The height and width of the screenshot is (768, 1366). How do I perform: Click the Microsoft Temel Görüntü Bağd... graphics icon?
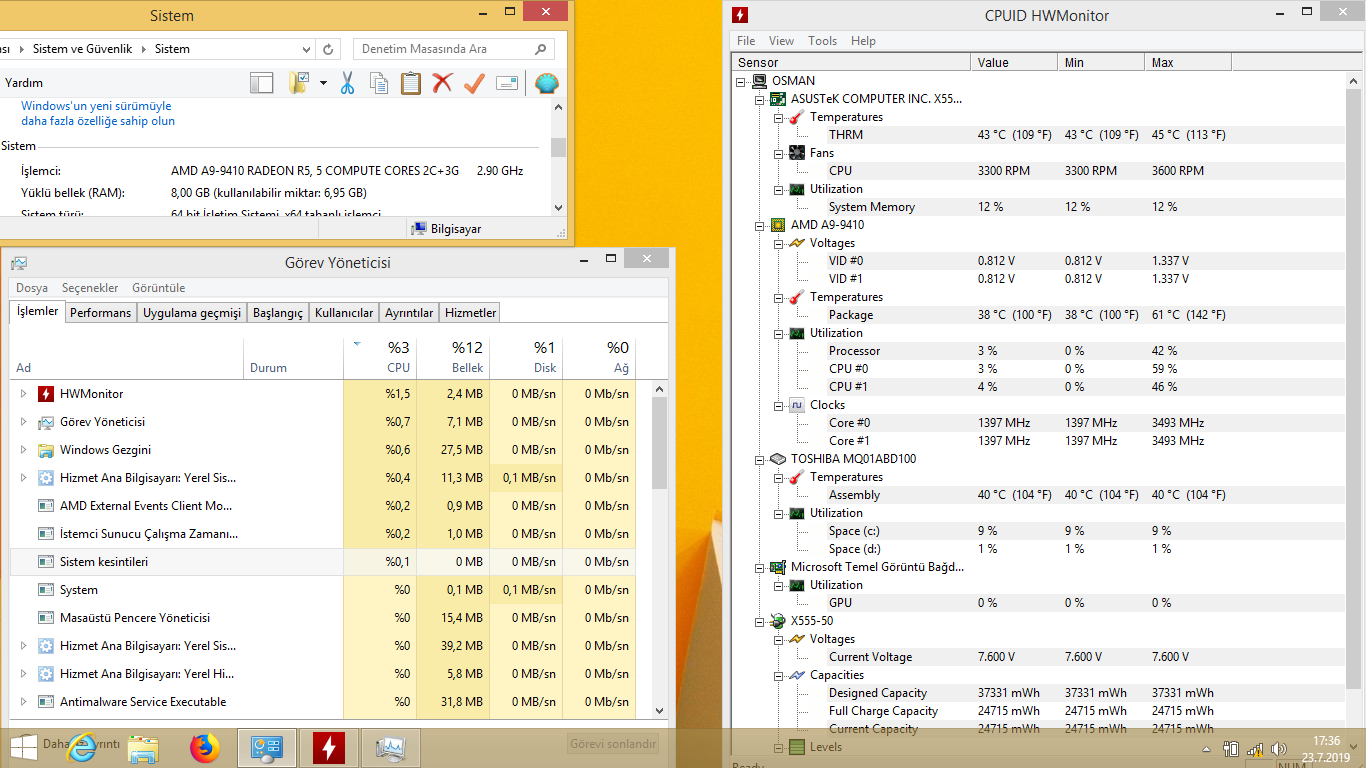tap(778, 567)
